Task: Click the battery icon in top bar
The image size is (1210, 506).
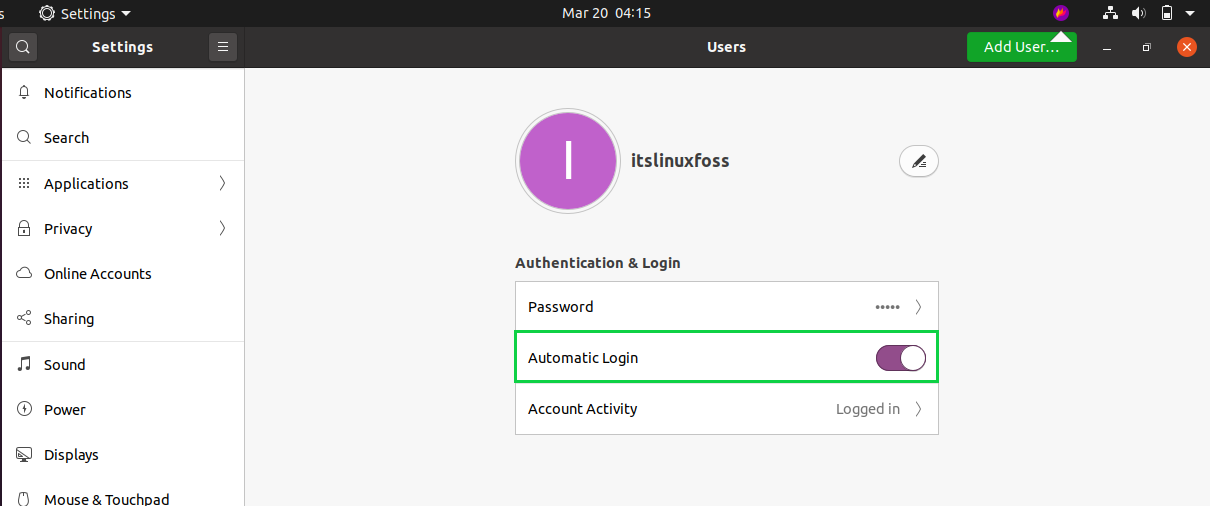Action: [x=1166, y=13]
